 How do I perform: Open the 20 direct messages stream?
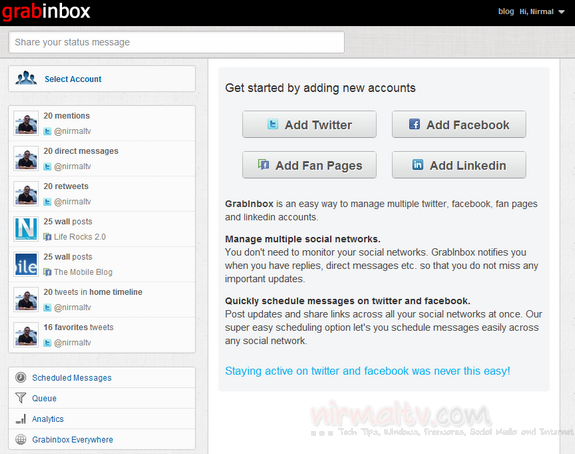(81, 151)
